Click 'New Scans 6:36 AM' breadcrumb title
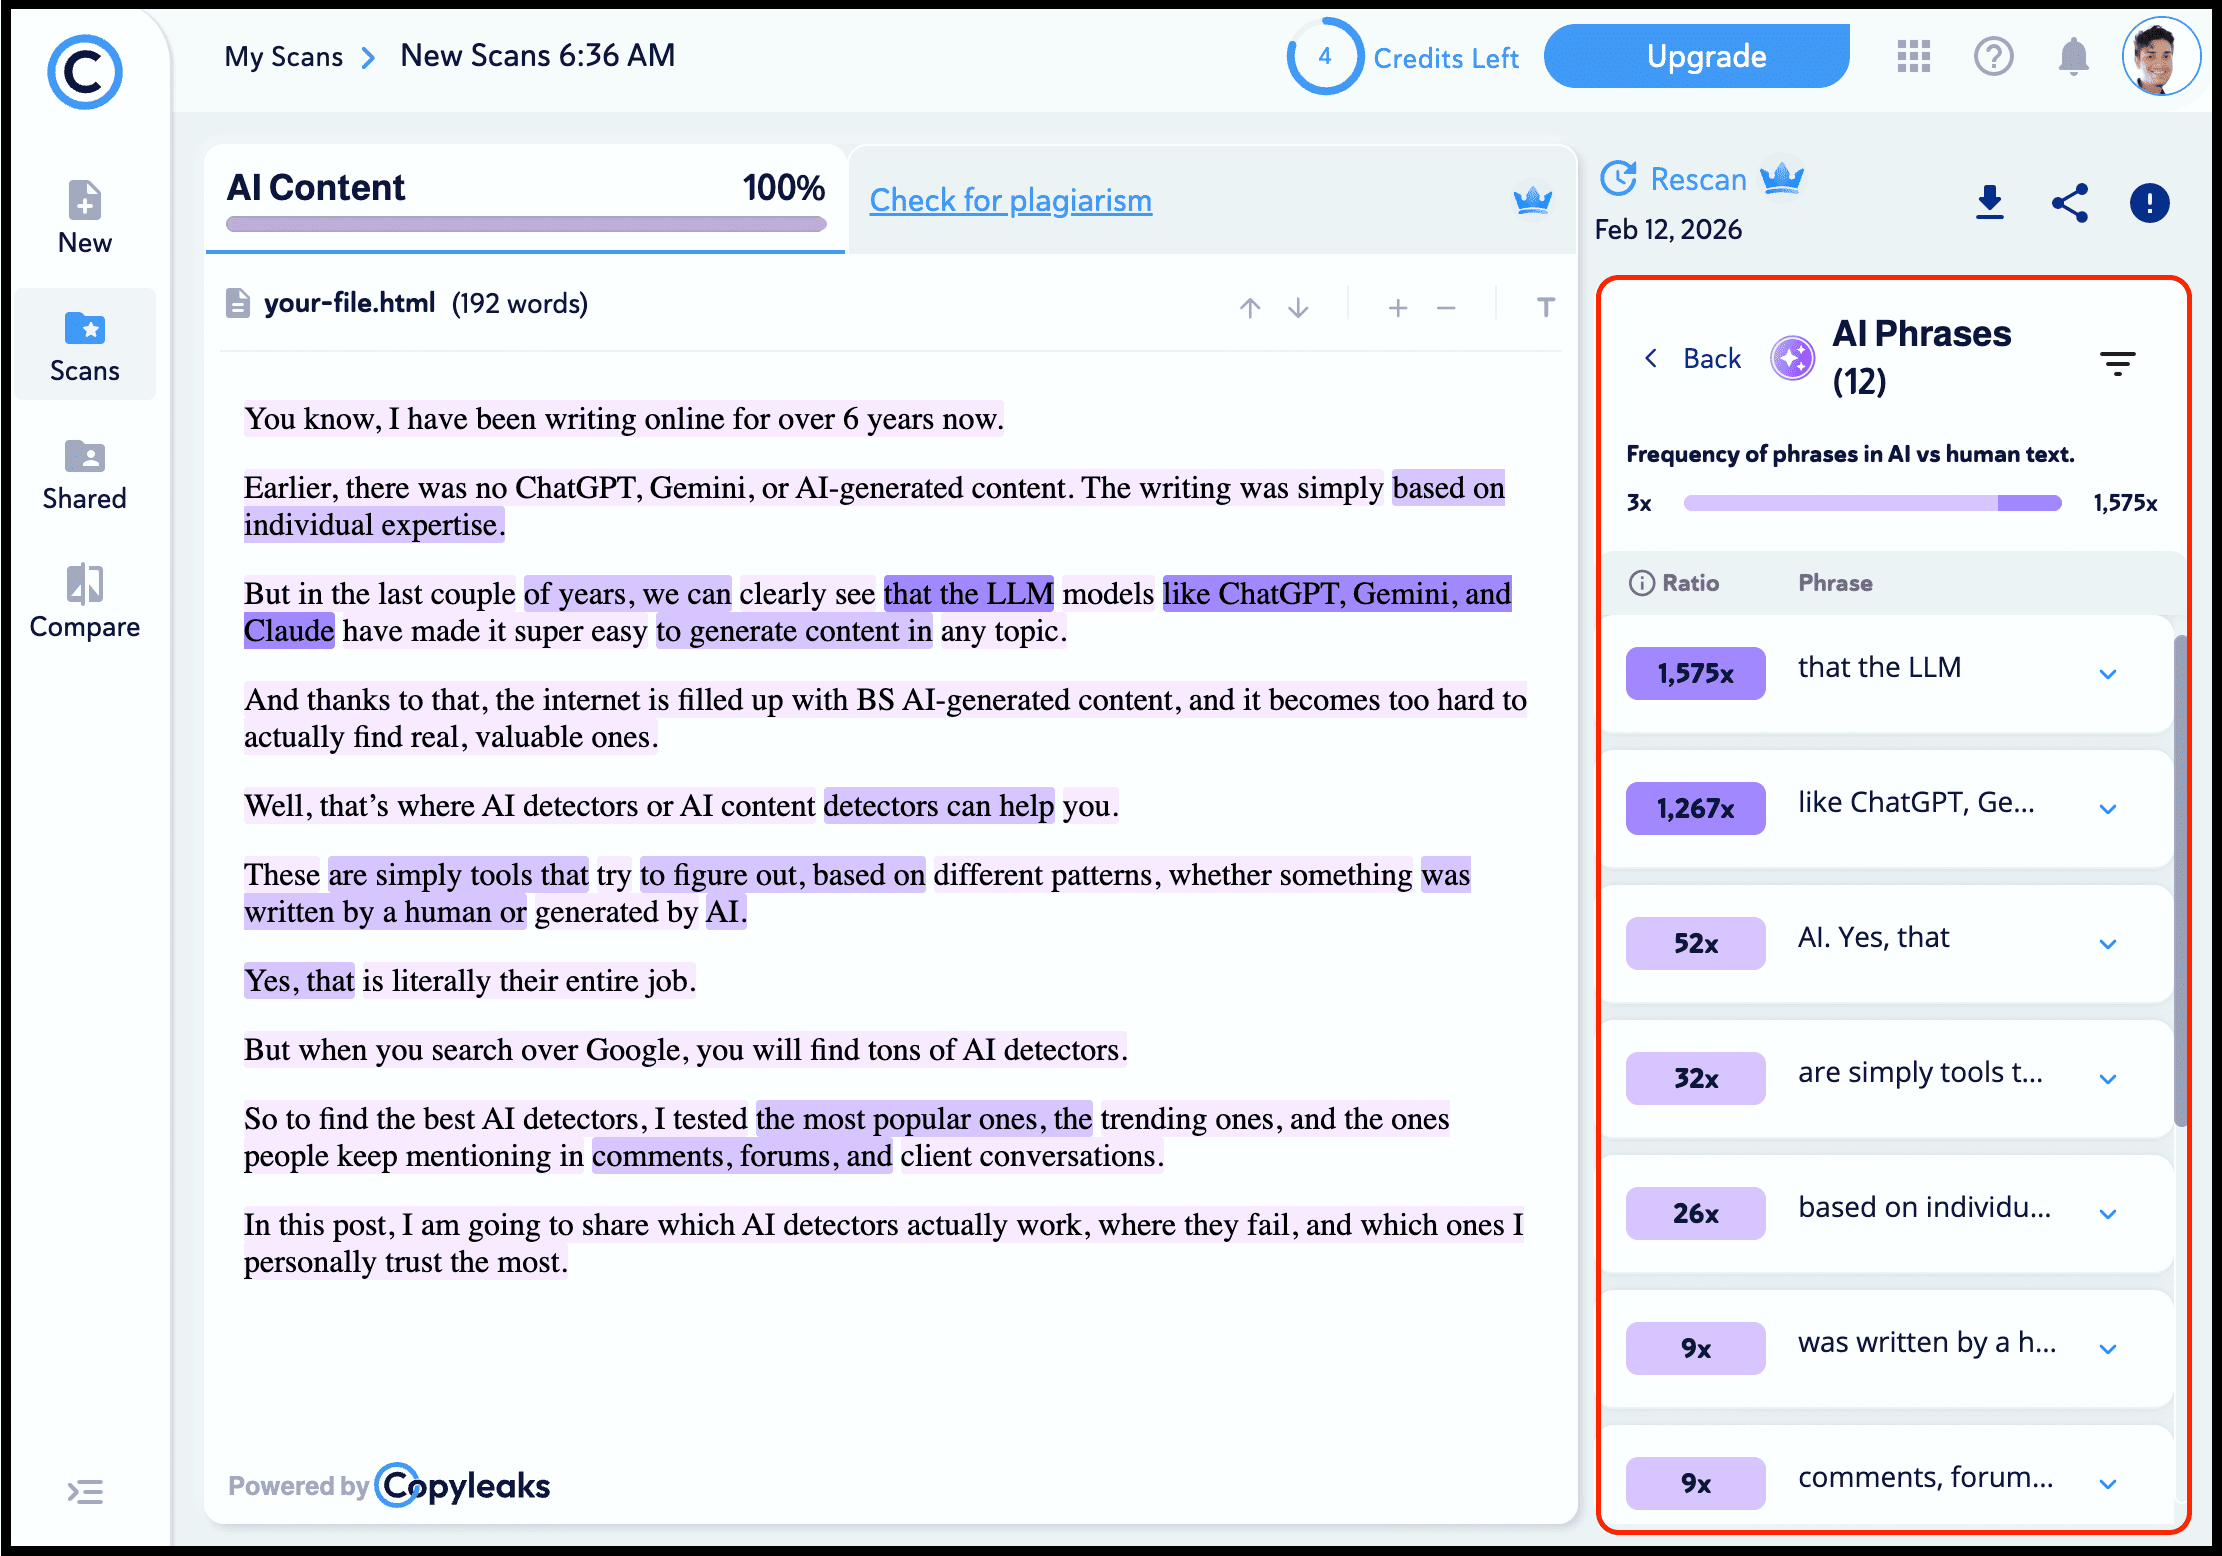Screen dimensions: 2222x1556 click(x=538, y=56)
